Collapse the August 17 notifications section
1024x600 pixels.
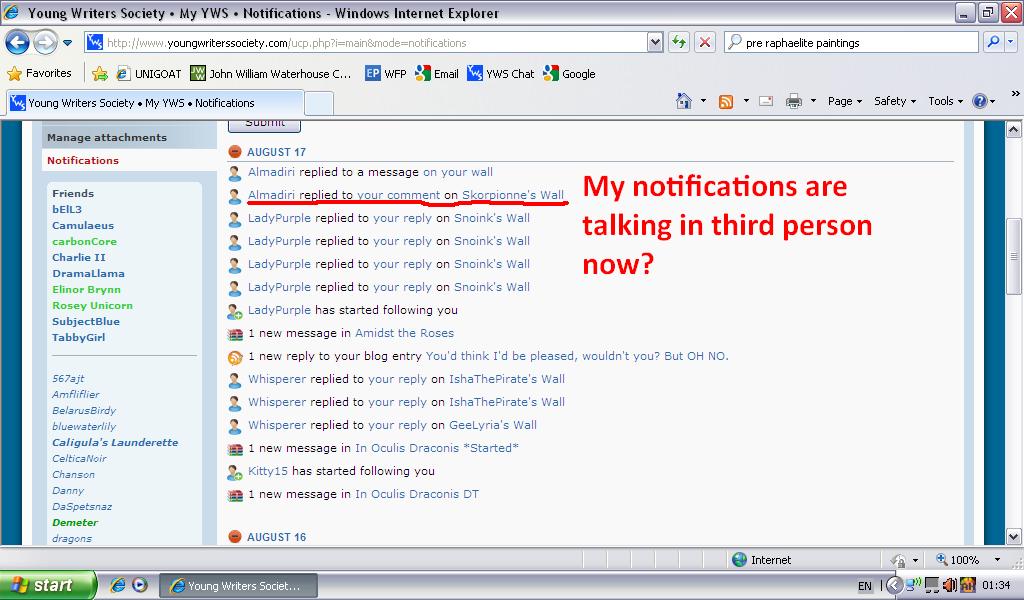click(x=235, y=152)
